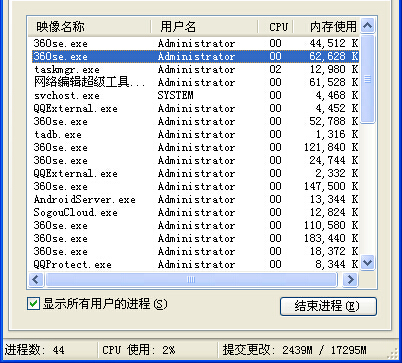
Task: Select 360se.exe row using 24,744 K
Action: (195, 160)
